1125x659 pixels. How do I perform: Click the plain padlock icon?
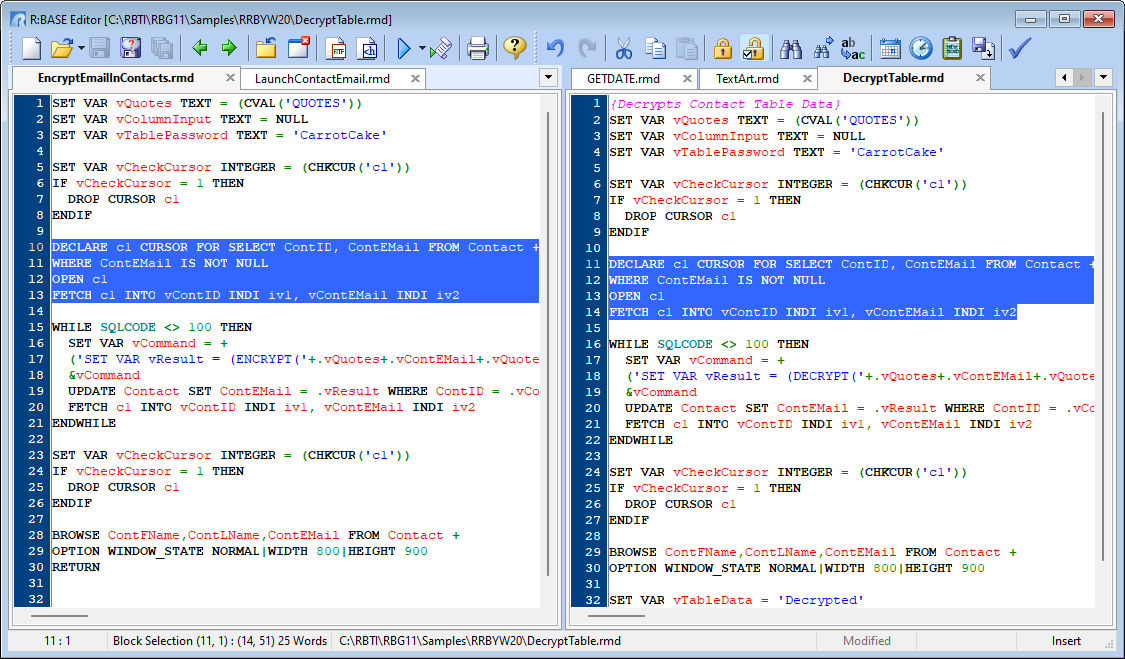[x=723, y=49]
